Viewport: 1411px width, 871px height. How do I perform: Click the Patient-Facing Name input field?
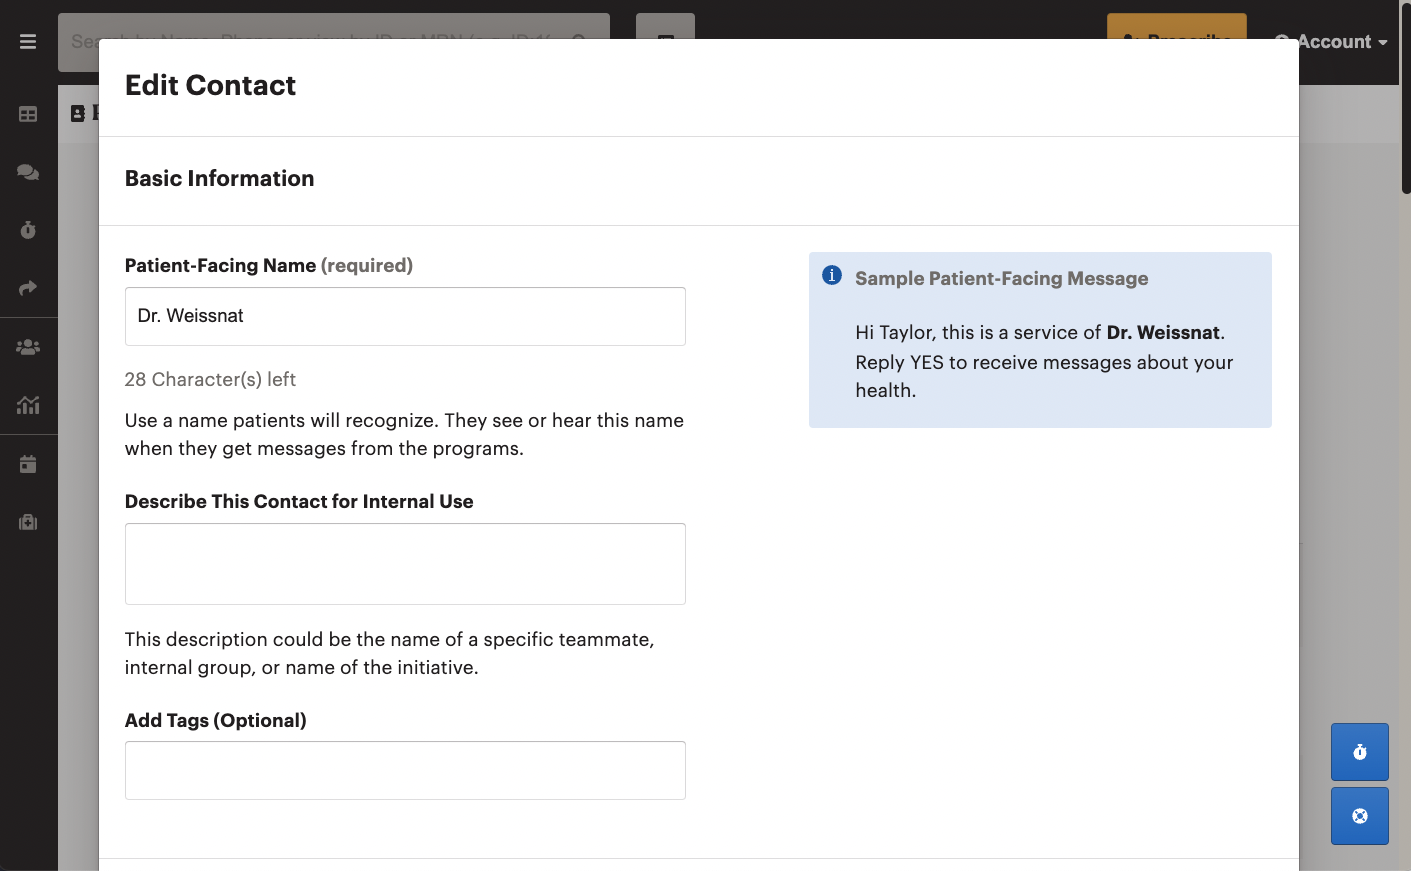pos(405,316)
